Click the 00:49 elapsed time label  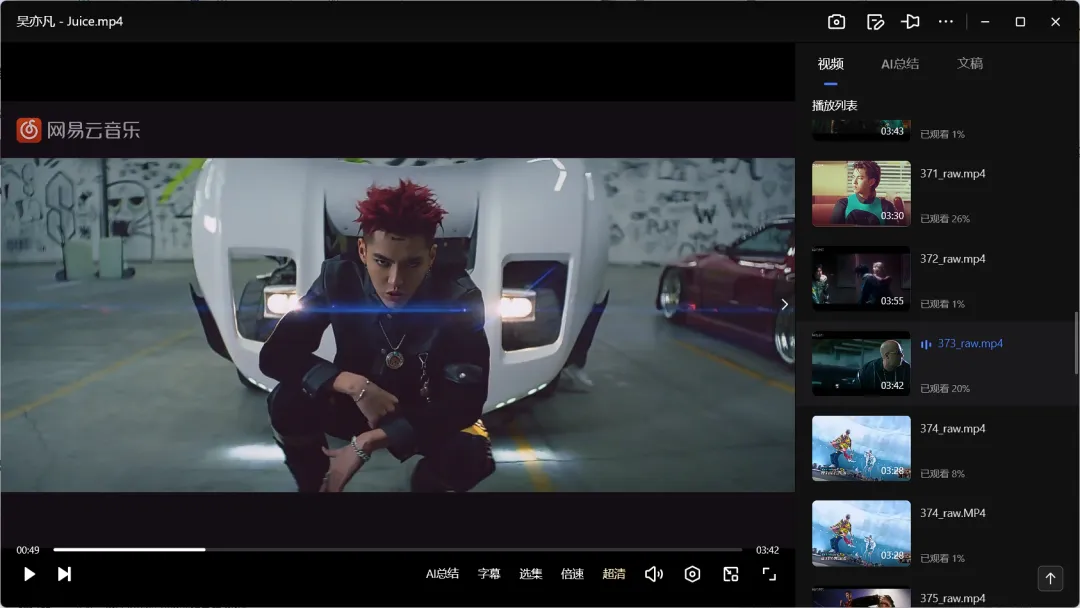(28, 550)
